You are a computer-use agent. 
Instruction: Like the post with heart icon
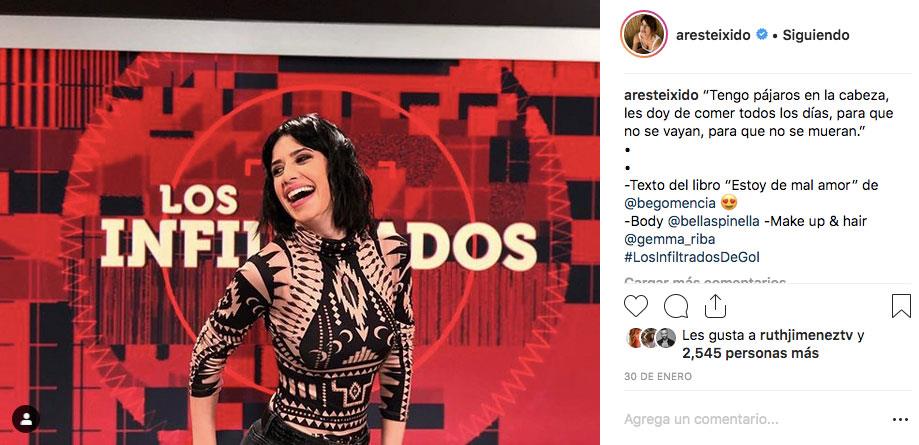click(x=636, y=306)
